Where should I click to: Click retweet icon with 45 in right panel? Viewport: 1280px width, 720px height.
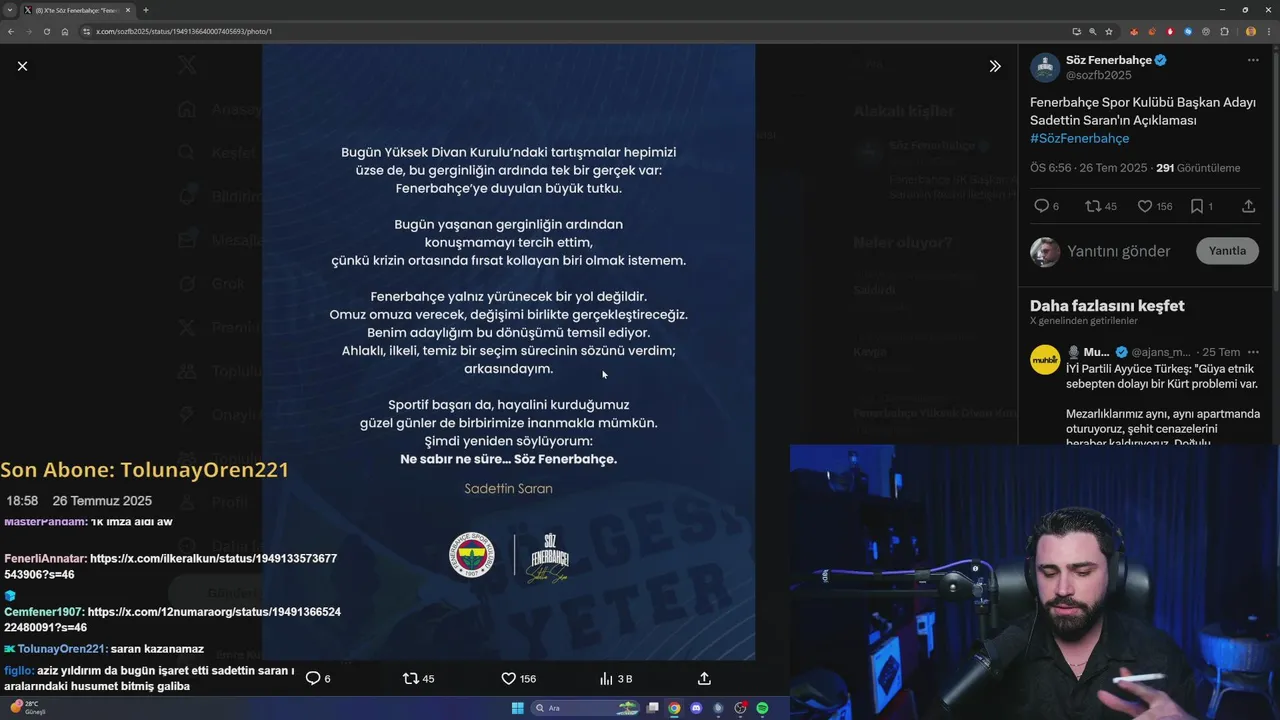[1093, 206]
